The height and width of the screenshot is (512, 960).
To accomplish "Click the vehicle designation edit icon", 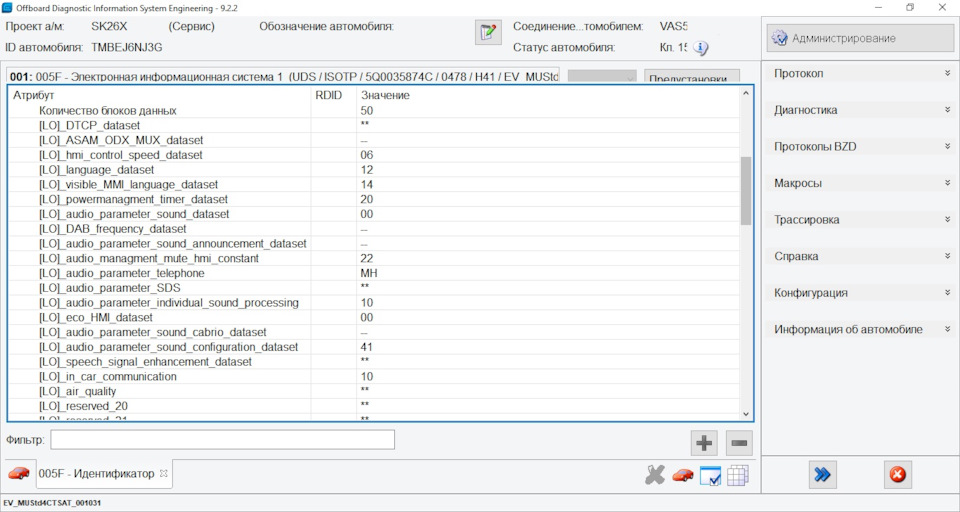I will [488, 32].
